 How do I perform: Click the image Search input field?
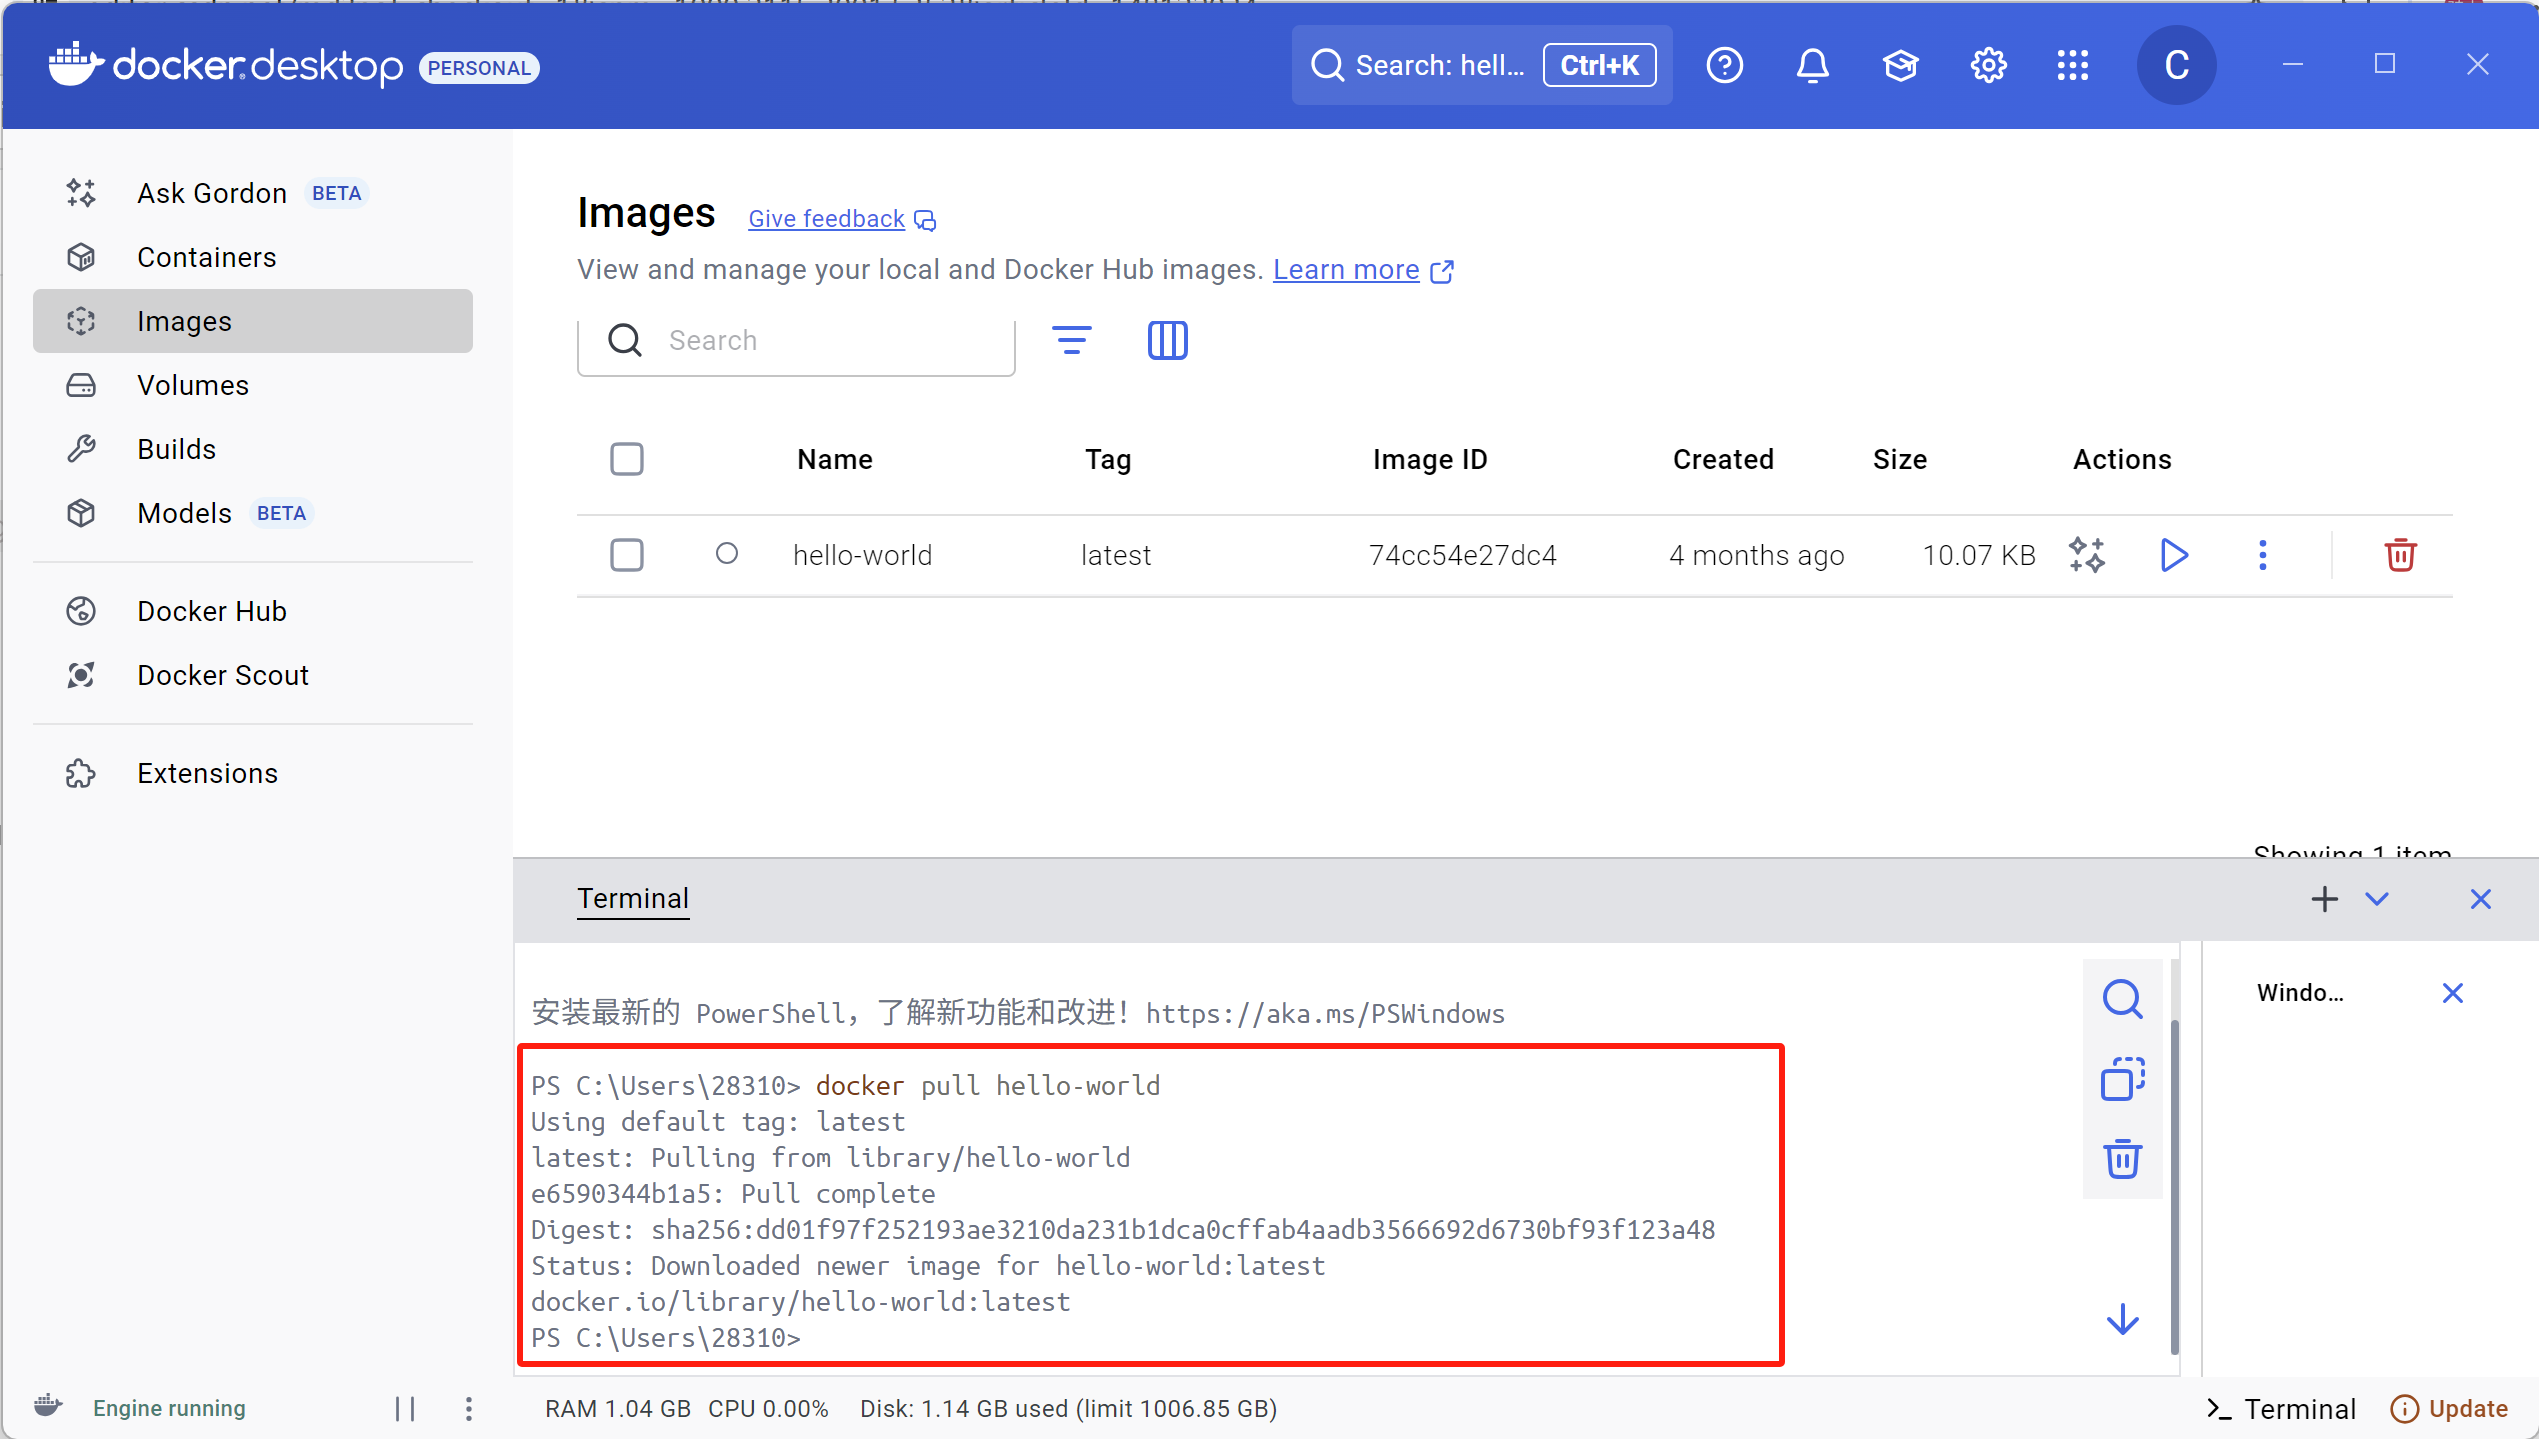(x=830, y=341)
